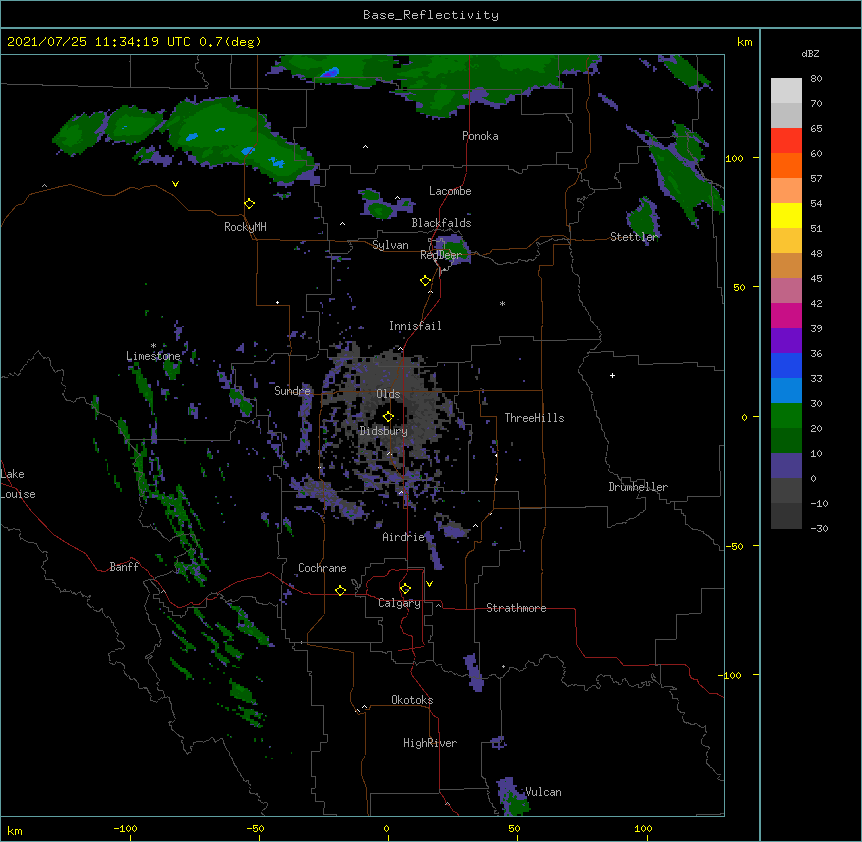This screenshot has width=862, height=842.
Task: Click the RockyMH map label
Action: (x=245, y=227)
